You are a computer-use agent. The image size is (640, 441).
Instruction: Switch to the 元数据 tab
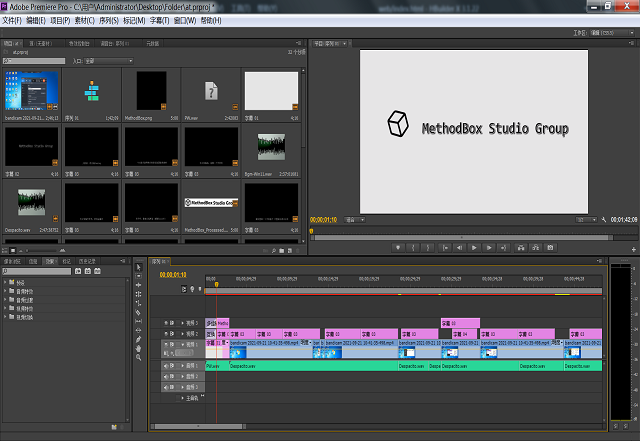tap(153, 43)
